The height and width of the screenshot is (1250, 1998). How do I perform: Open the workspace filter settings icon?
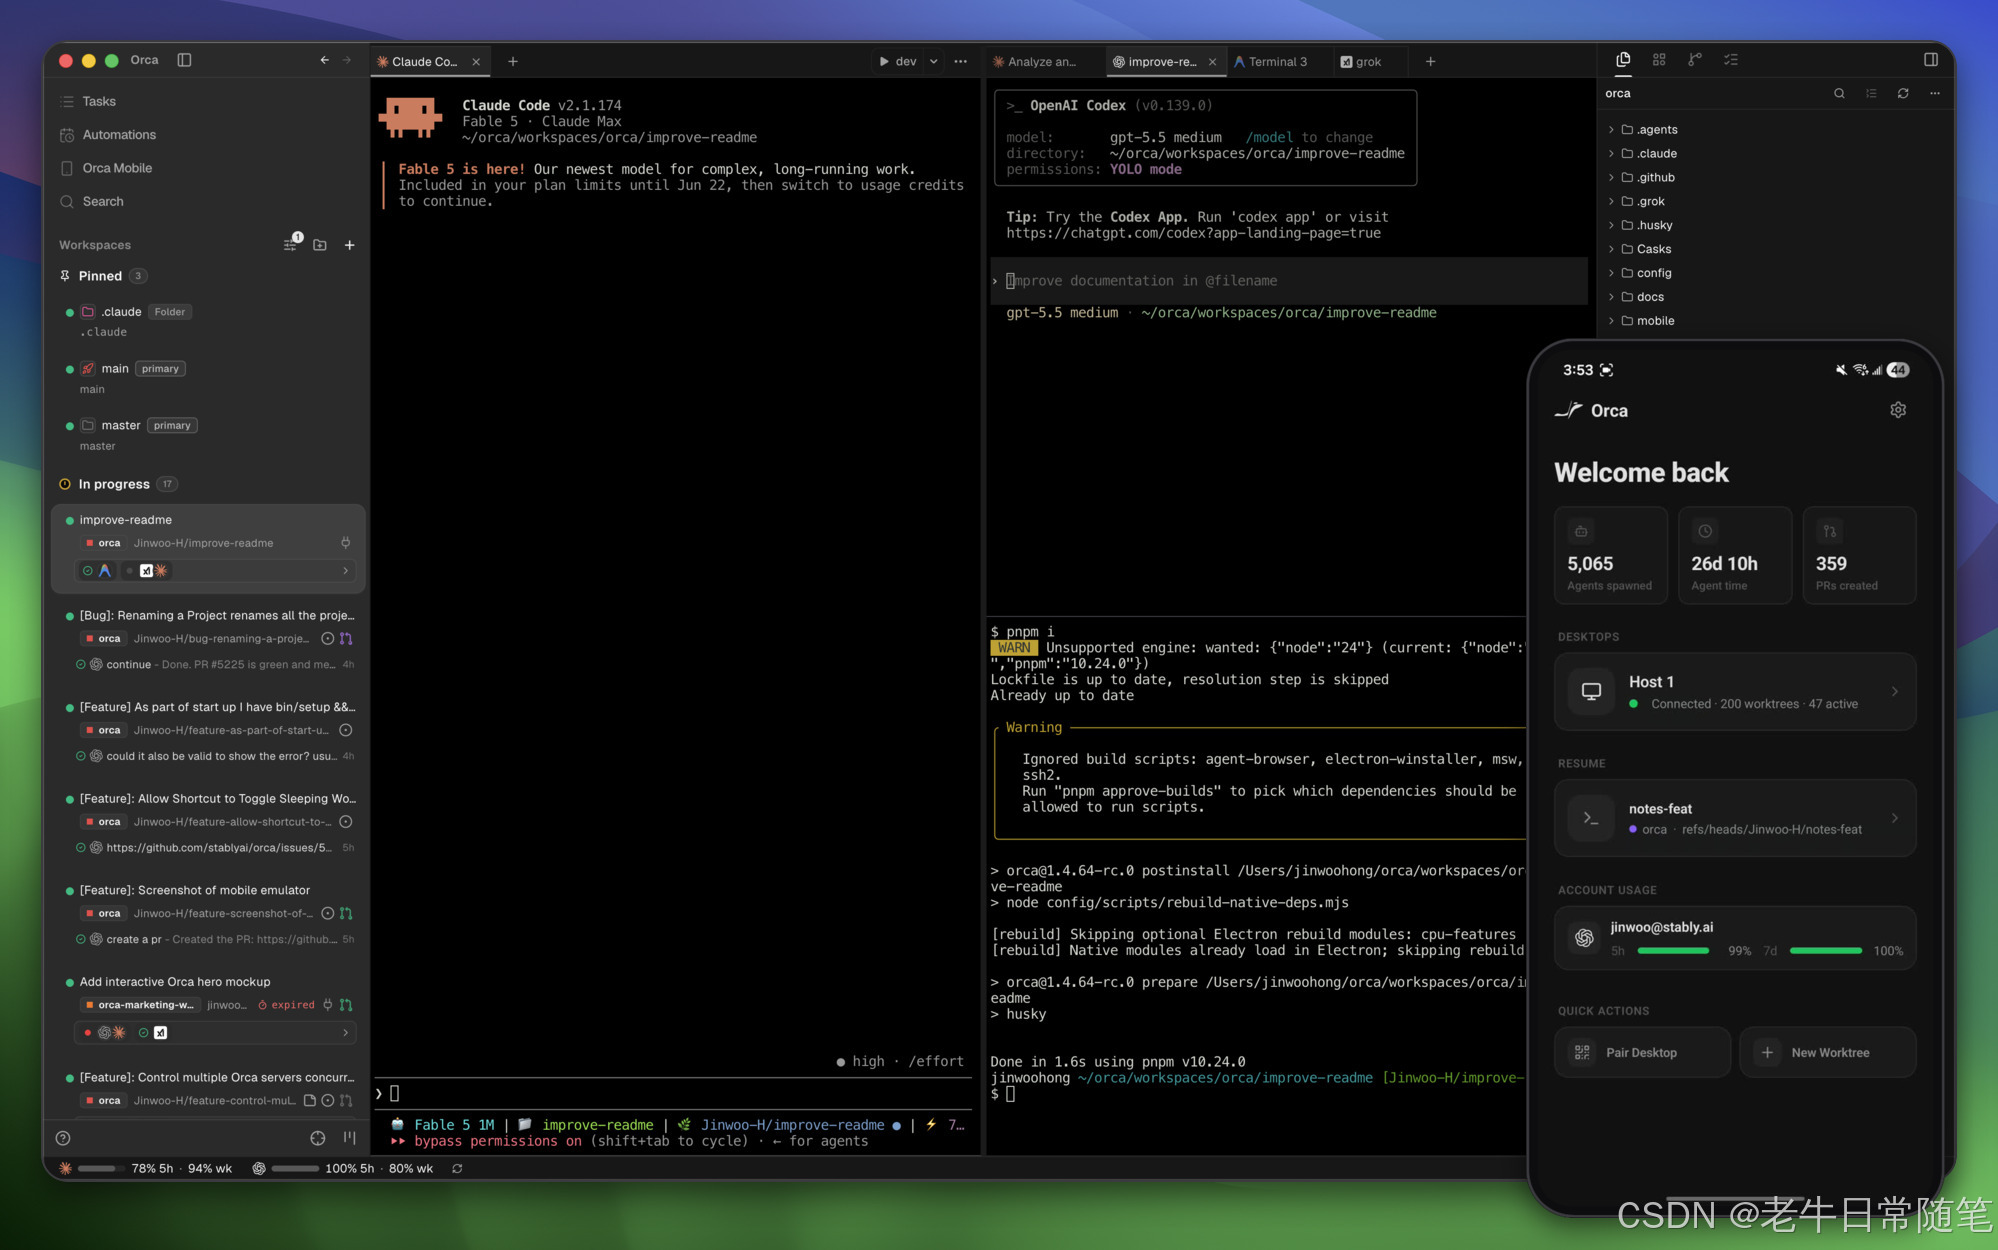[x=290, y=244]
